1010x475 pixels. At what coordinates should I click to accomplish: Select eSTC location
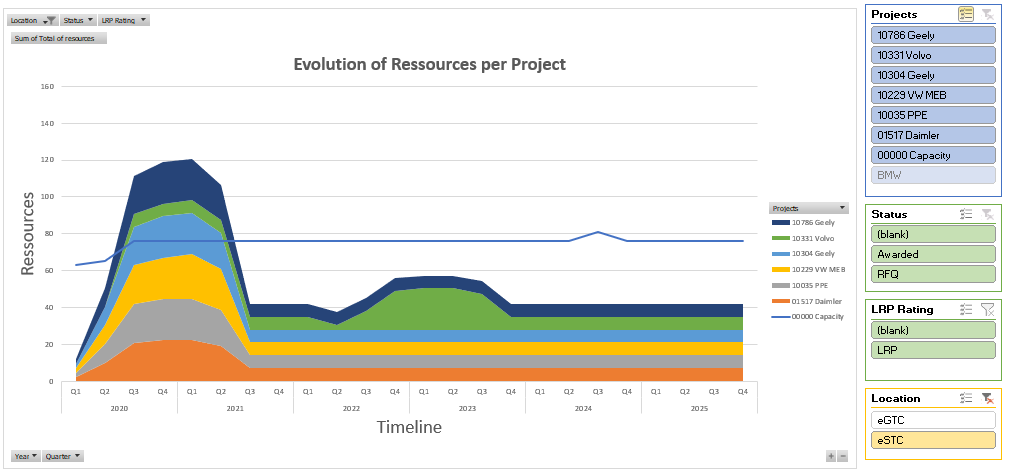click(x=933, y=440)
